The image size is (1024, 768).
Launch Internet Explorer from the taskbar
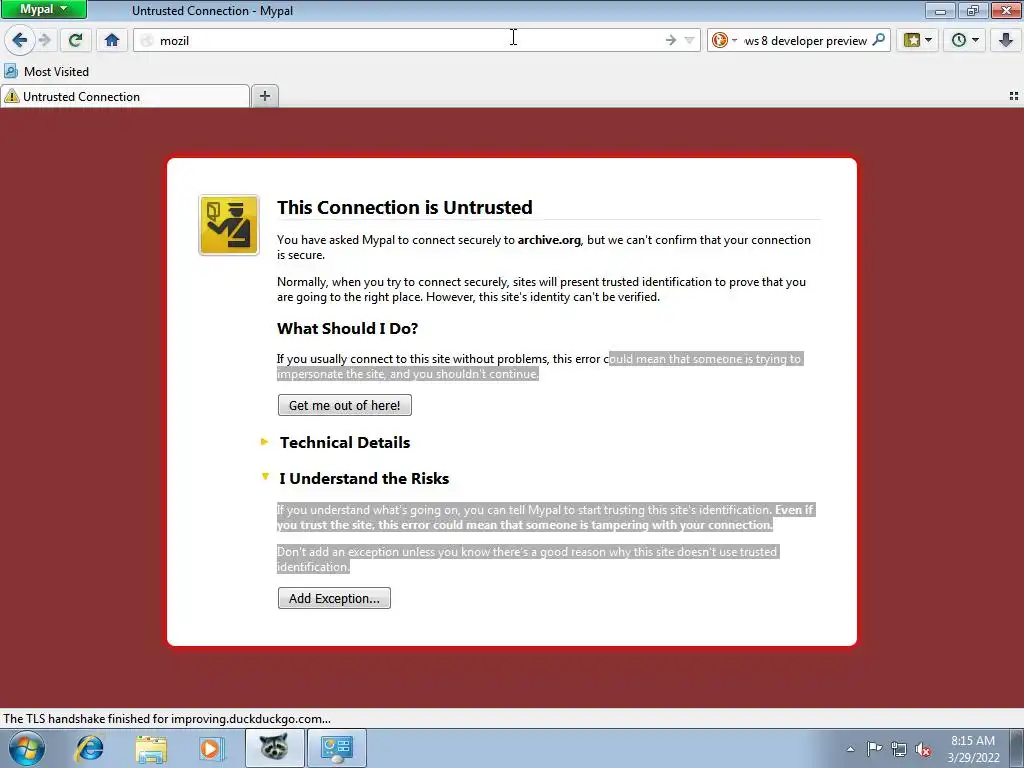pyautogui.click(x=89, y=748)
